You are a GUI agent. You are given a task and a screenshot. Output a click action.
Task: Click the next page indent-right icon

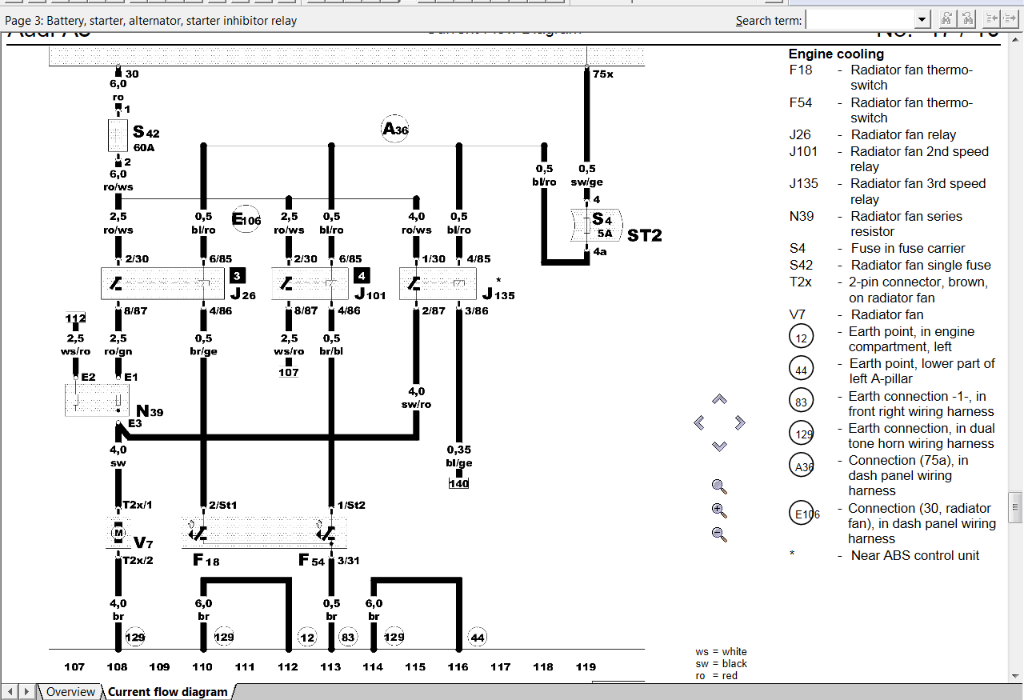pos(1012,19)
